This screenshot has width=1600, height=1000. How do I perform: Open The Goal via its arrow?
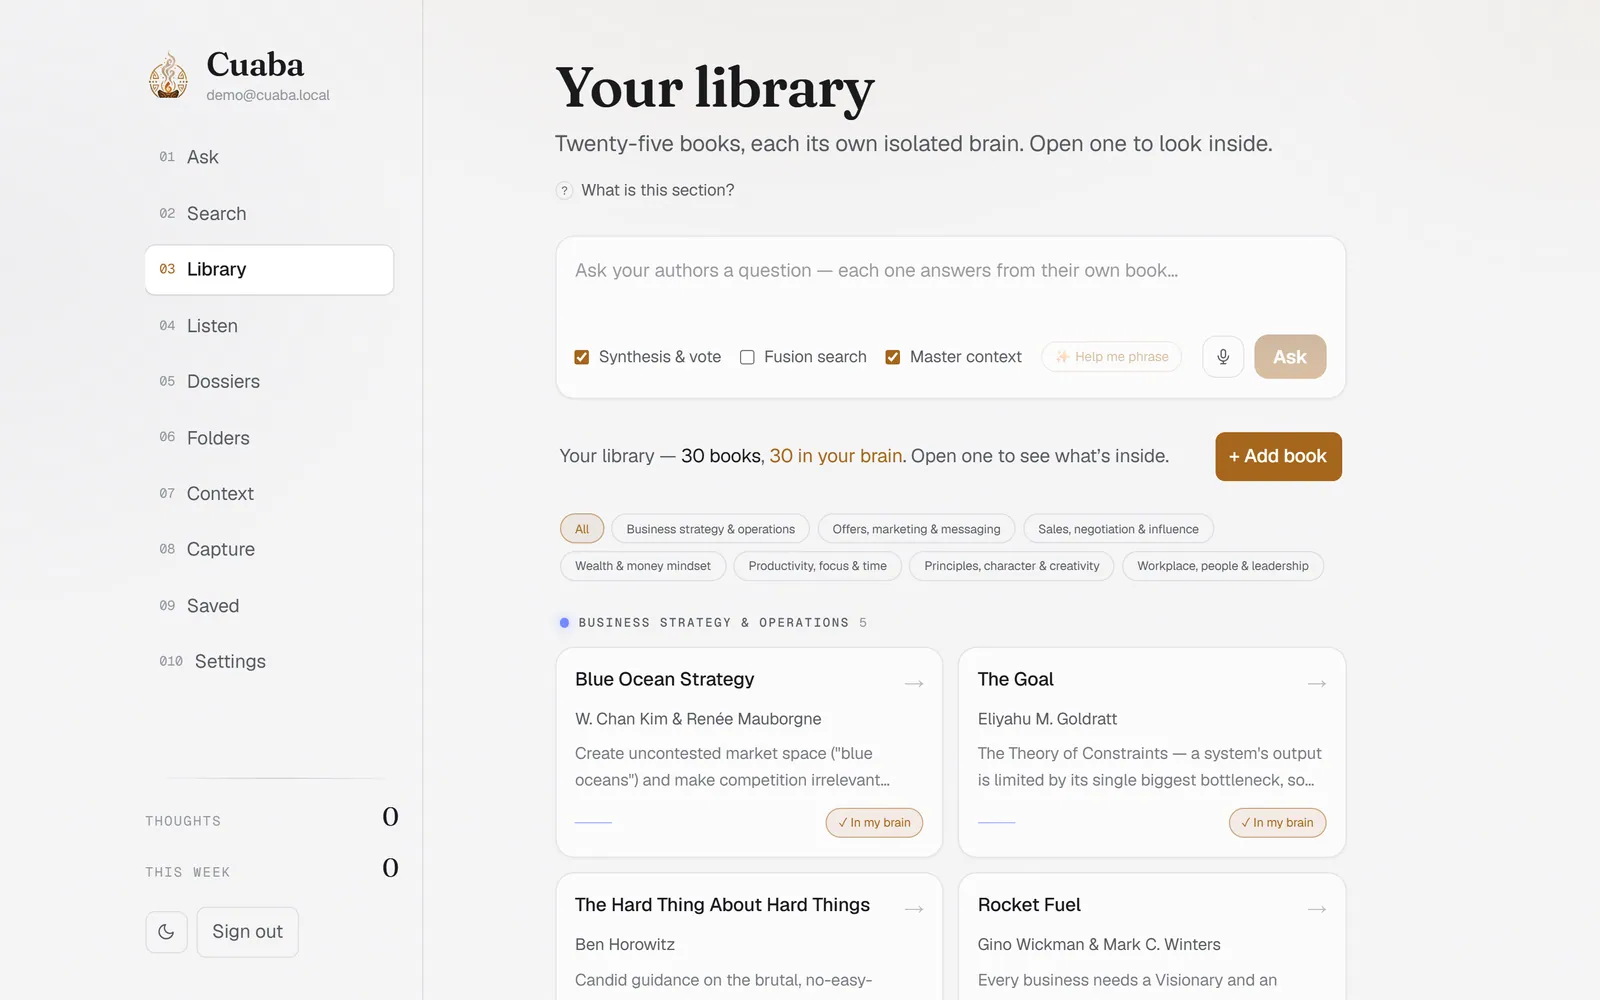(x=1317, y=684)
